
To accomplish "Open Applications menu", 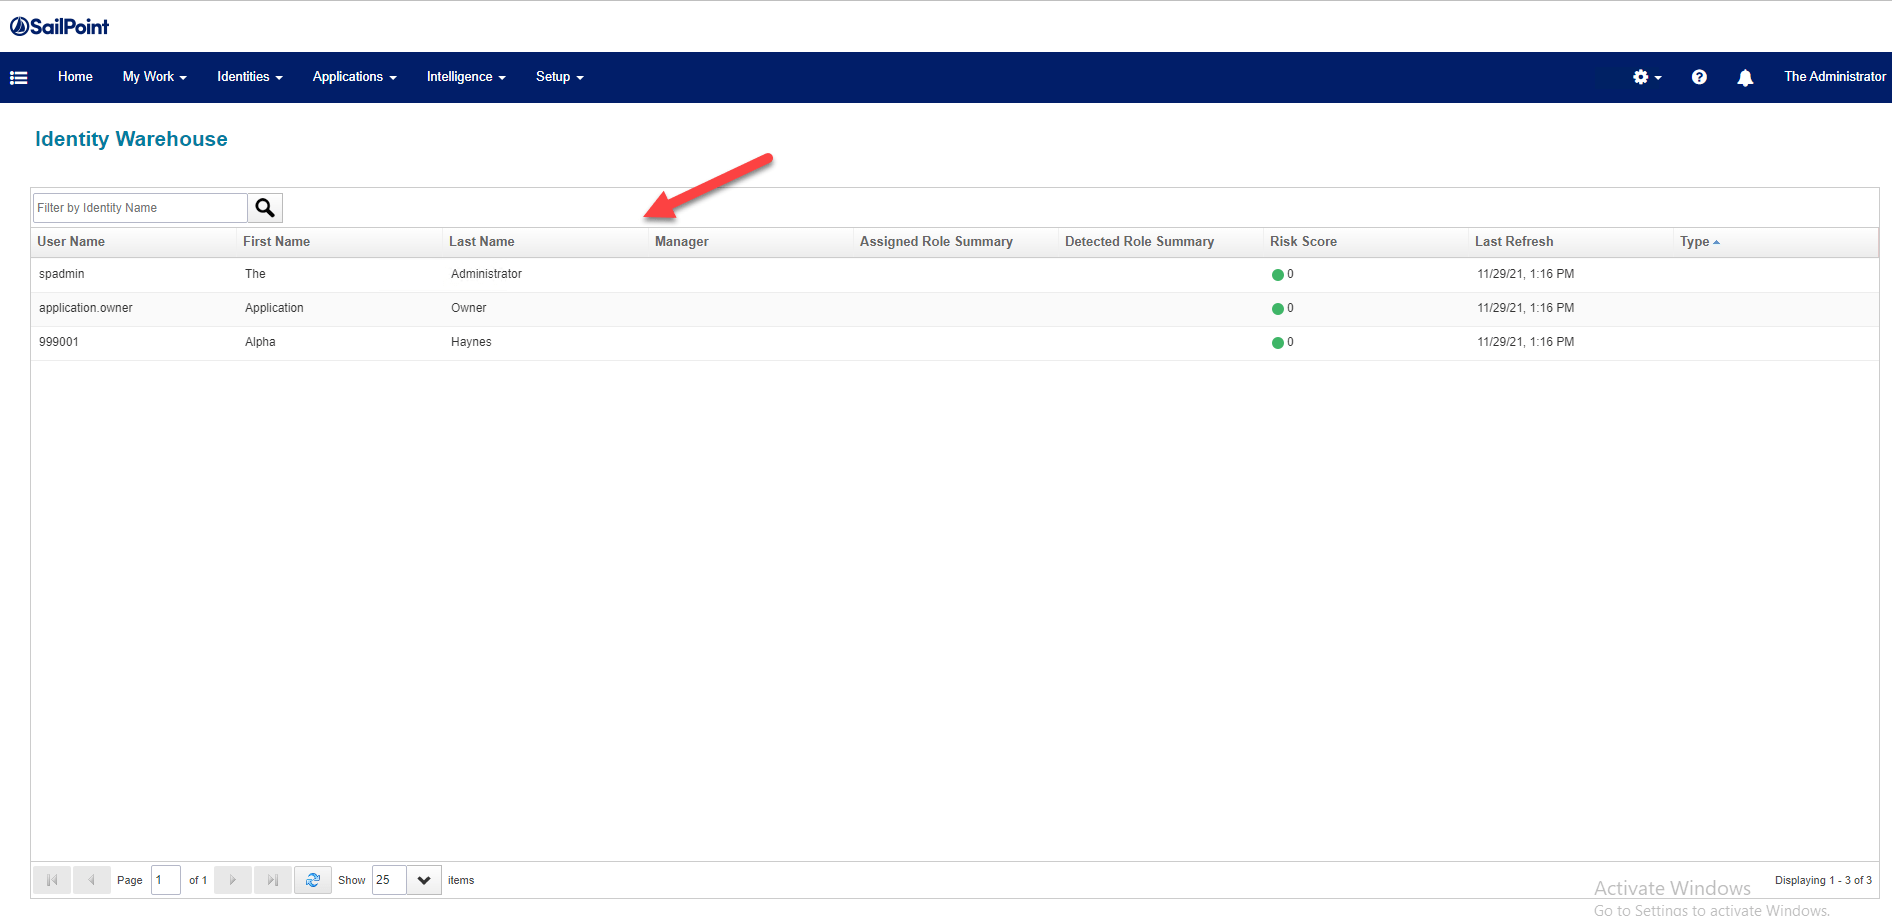I will pos(355,77).
